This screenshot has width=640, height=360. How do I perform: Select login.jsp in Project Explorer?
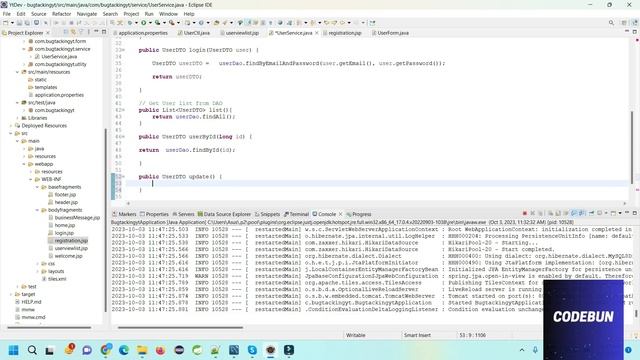click(x=64, y=233)
